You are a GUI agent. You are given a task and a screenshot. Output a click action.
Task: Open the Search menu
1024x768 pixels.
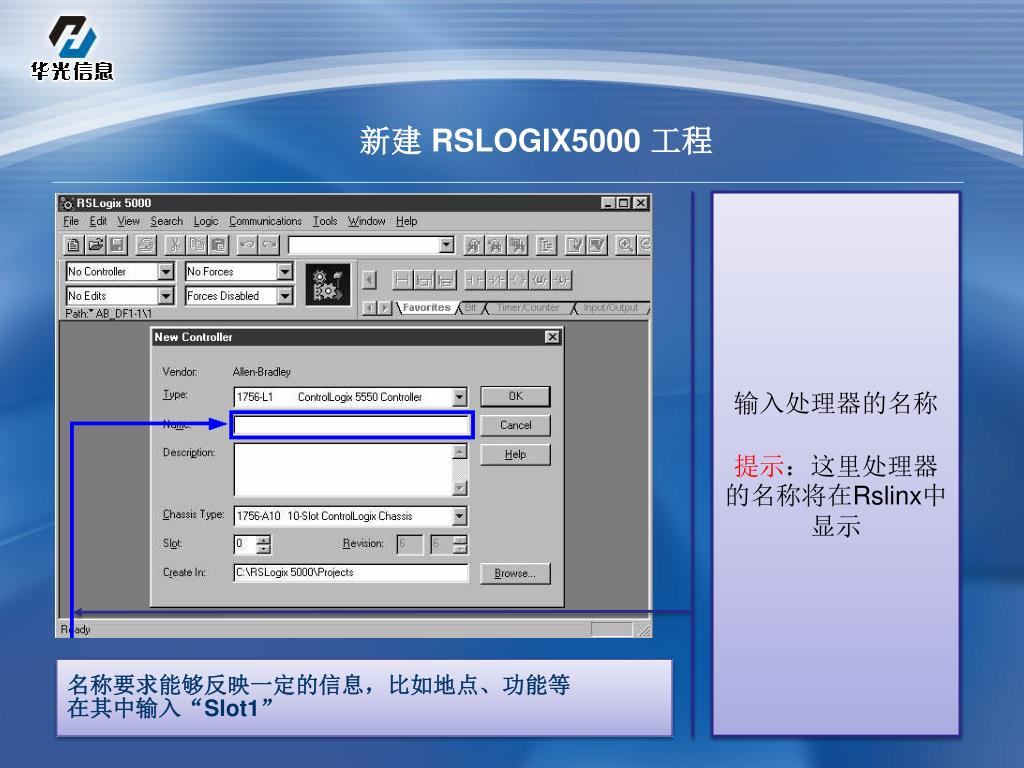pyautogui.click(x=167, y=221)
